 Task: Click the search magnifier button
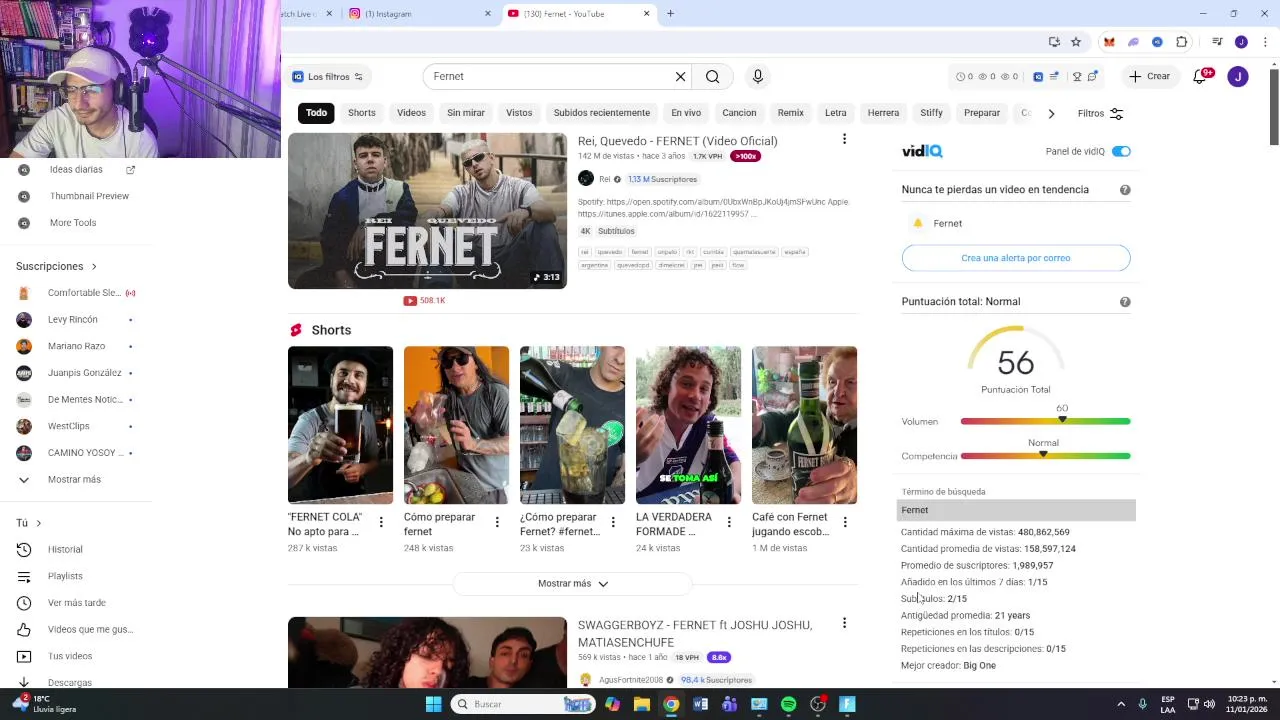(x=712, y=76)
